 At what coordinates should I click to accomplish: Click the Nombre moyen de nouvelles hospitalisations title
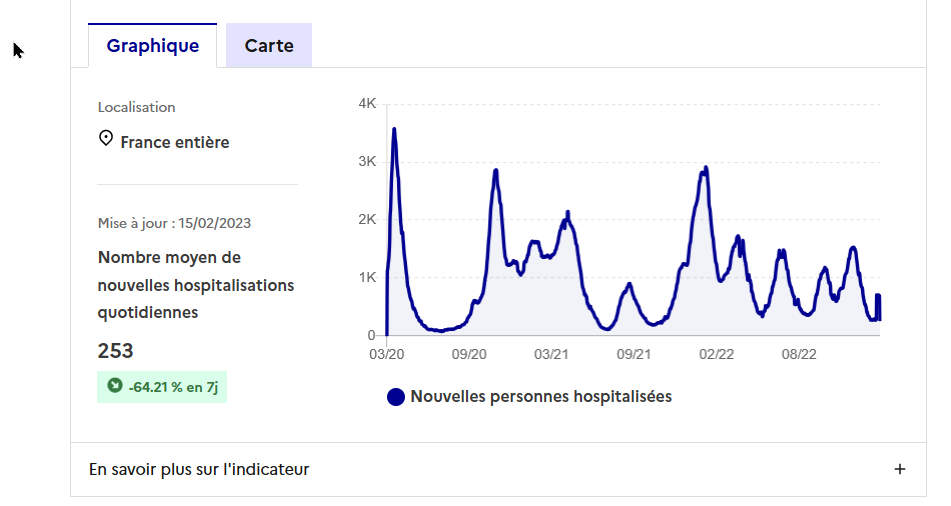click(196, 285)
